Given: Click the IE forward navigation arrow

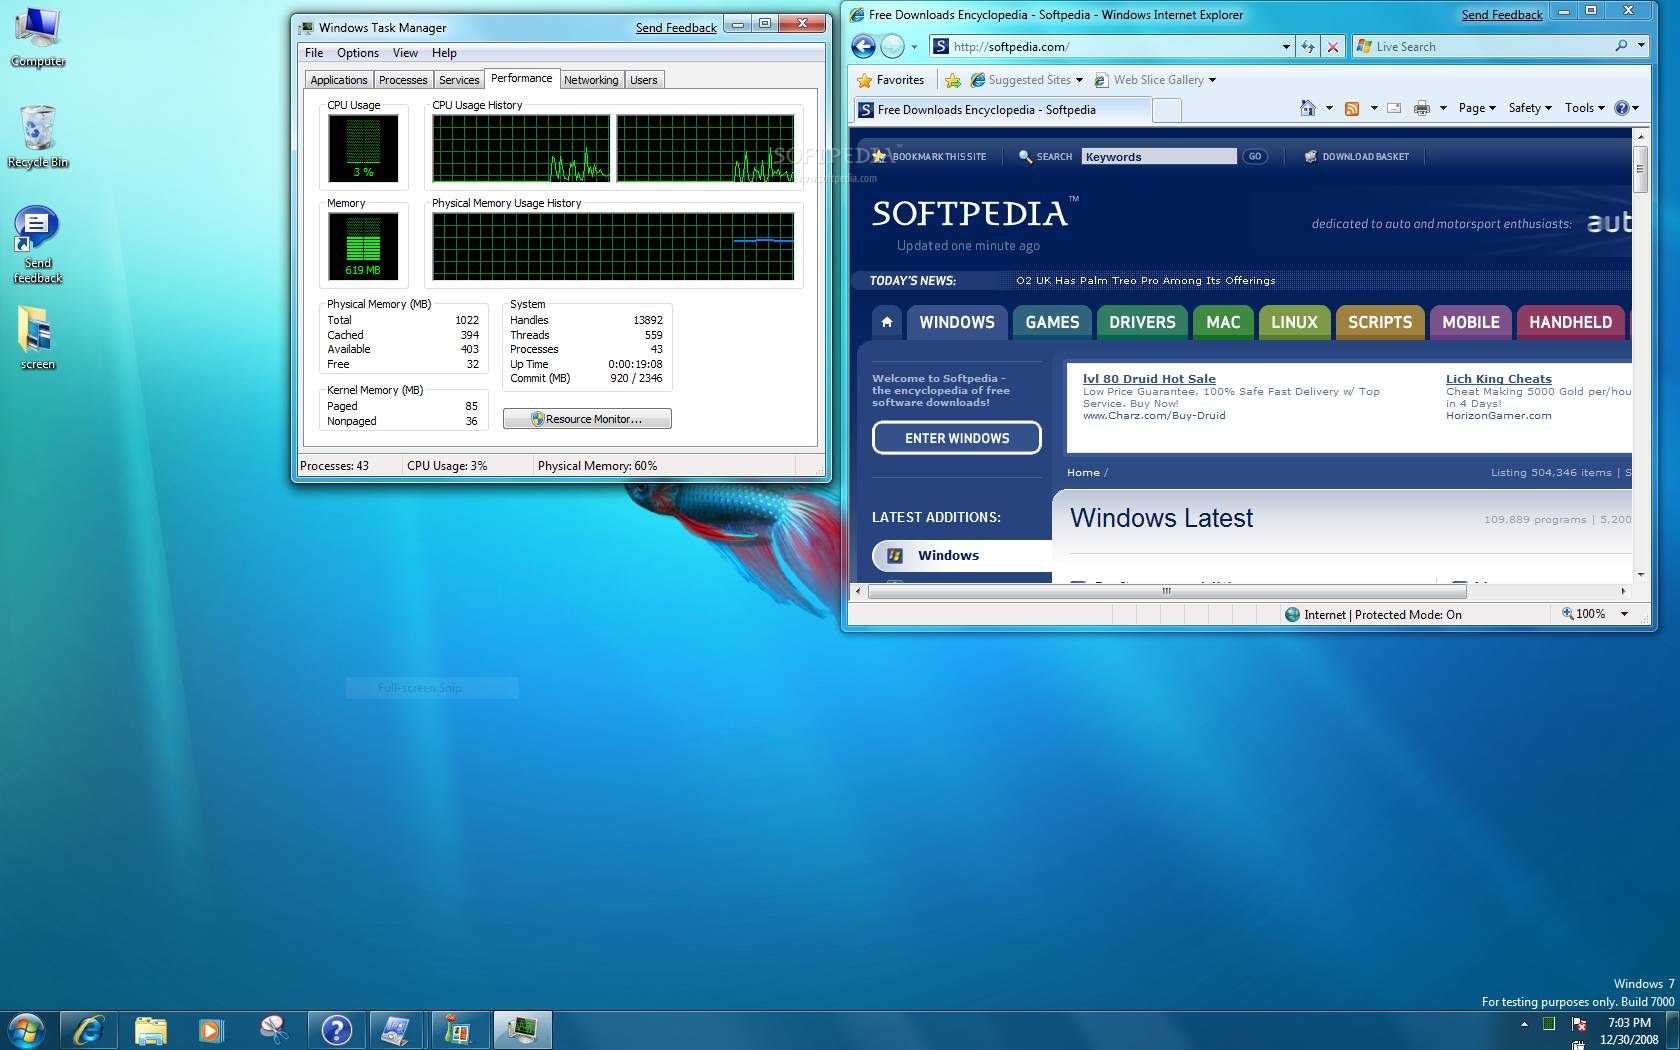Looking at the screenshot, I should point(892,46).
